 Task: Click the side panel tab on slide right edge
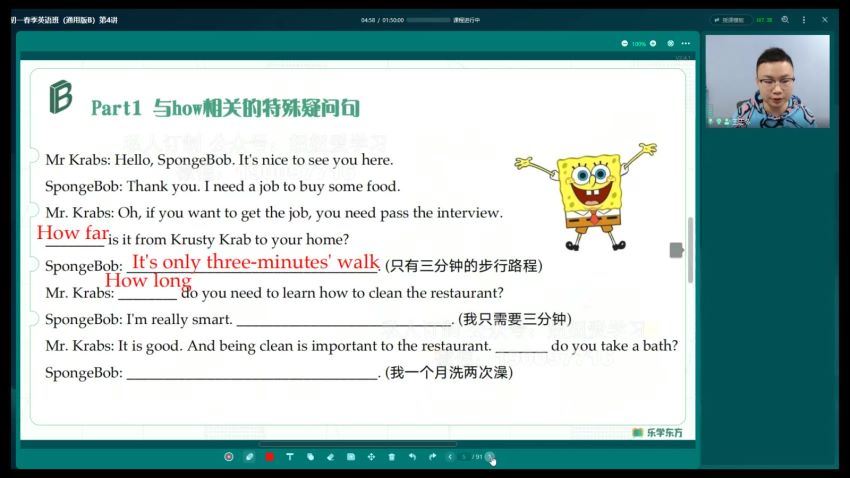(676, 250)
